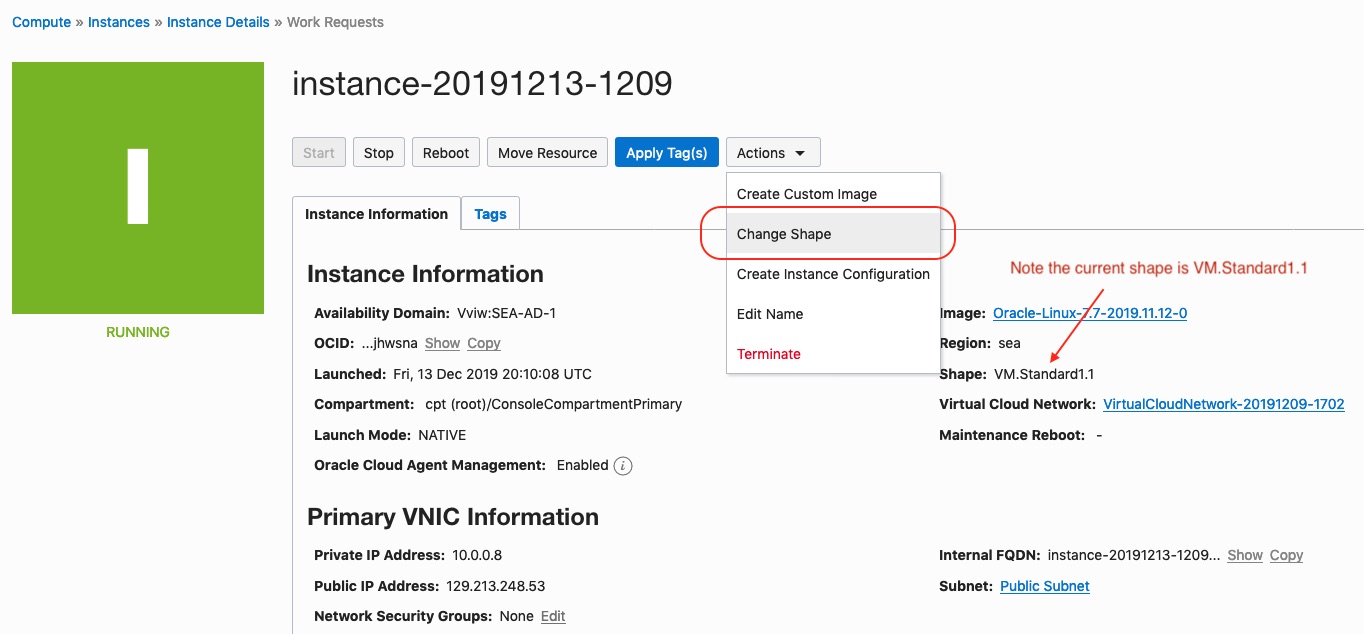Show the full OCID value
This screenshot has width=1364, height=634.
(442, 342)
